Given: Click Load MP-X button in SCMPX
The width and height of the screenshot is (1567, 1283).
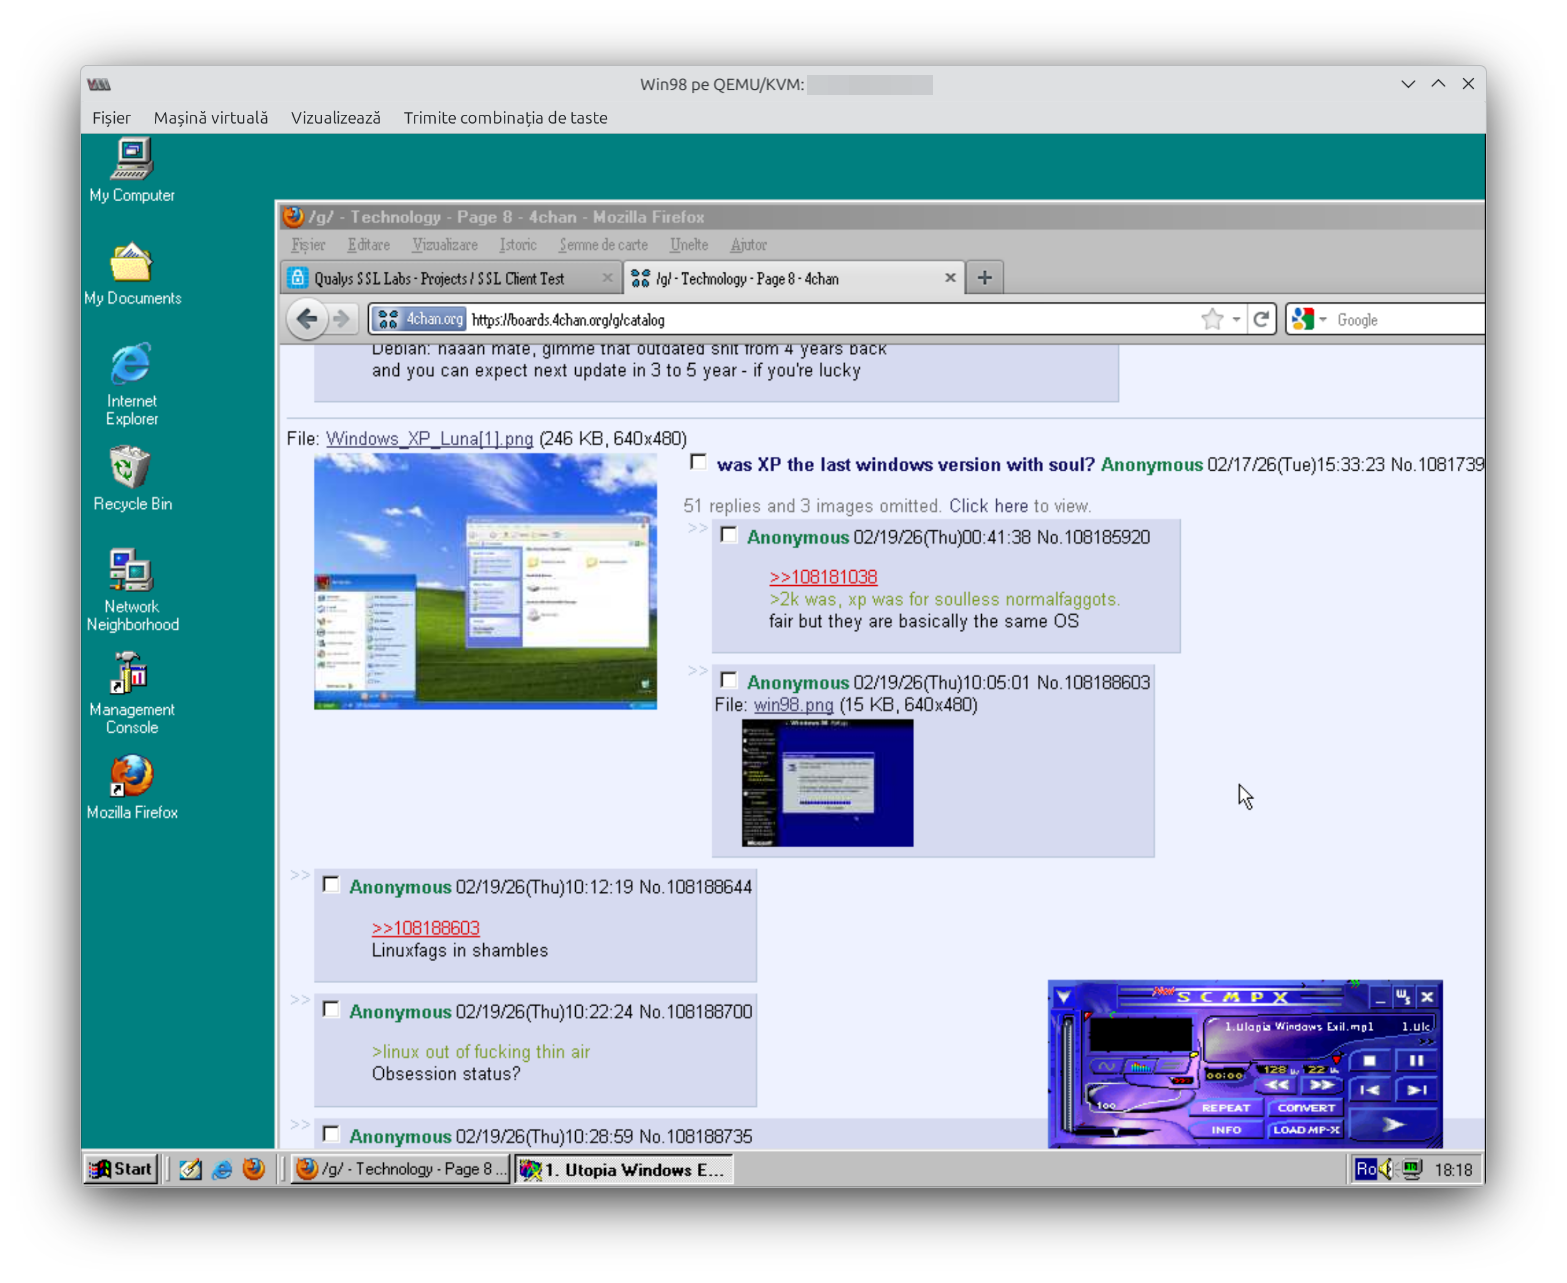Looking at the screenshot, I should [x=1305, y=1130].
